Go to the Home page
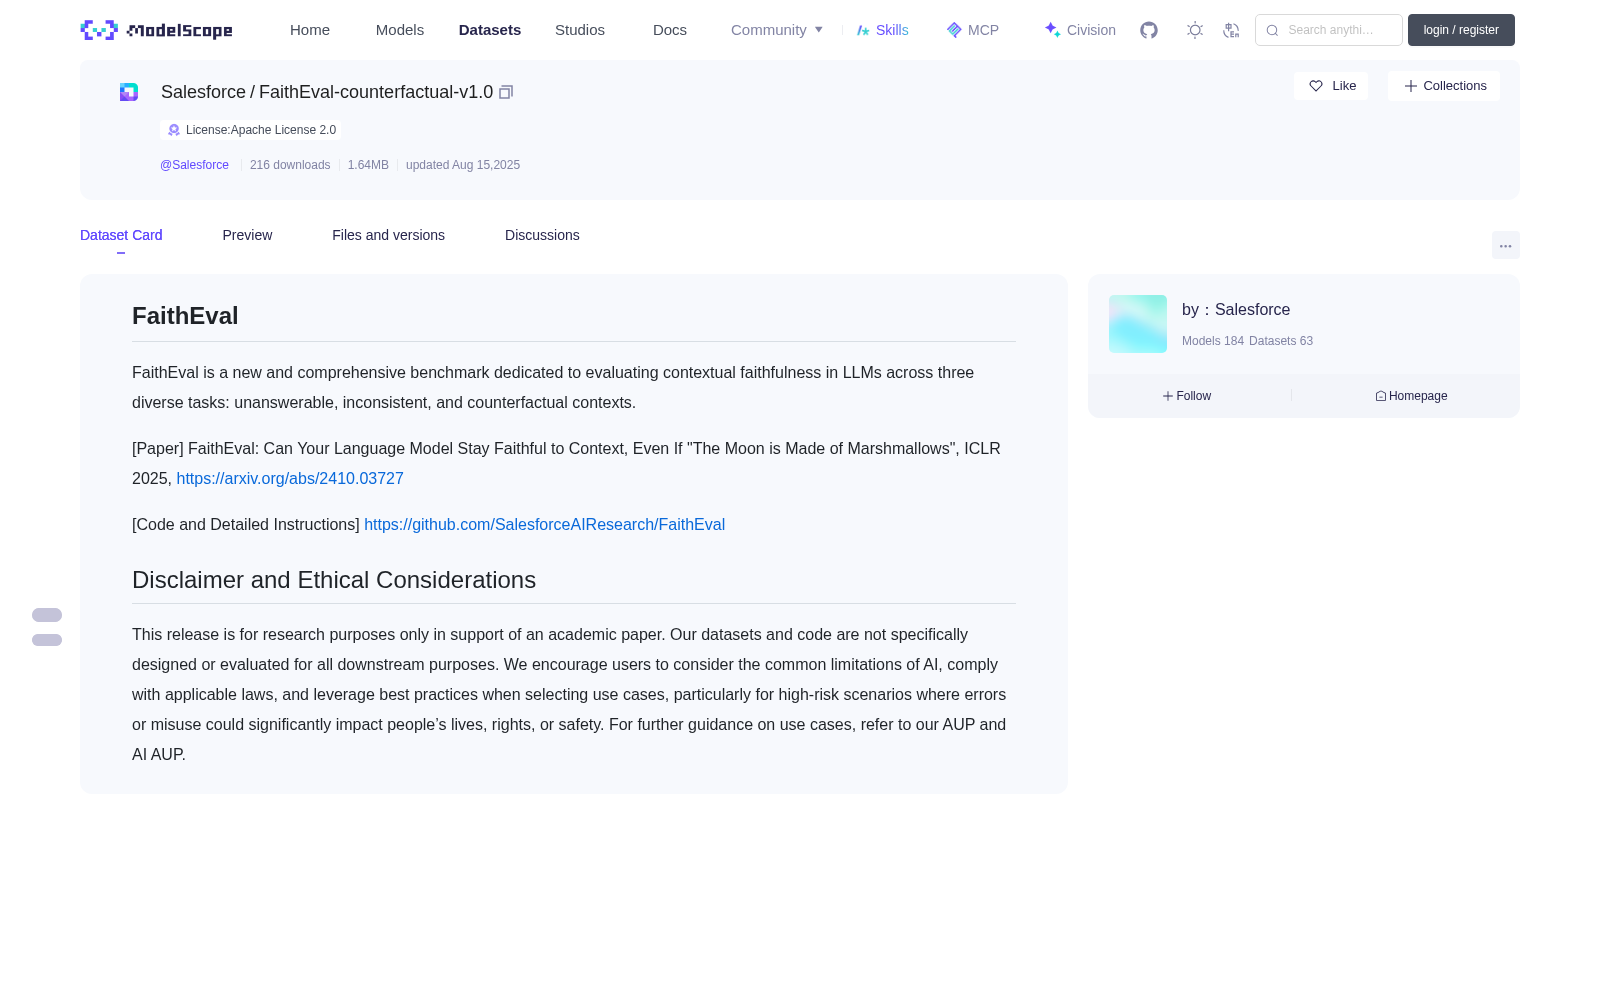 tap(310, 30)
